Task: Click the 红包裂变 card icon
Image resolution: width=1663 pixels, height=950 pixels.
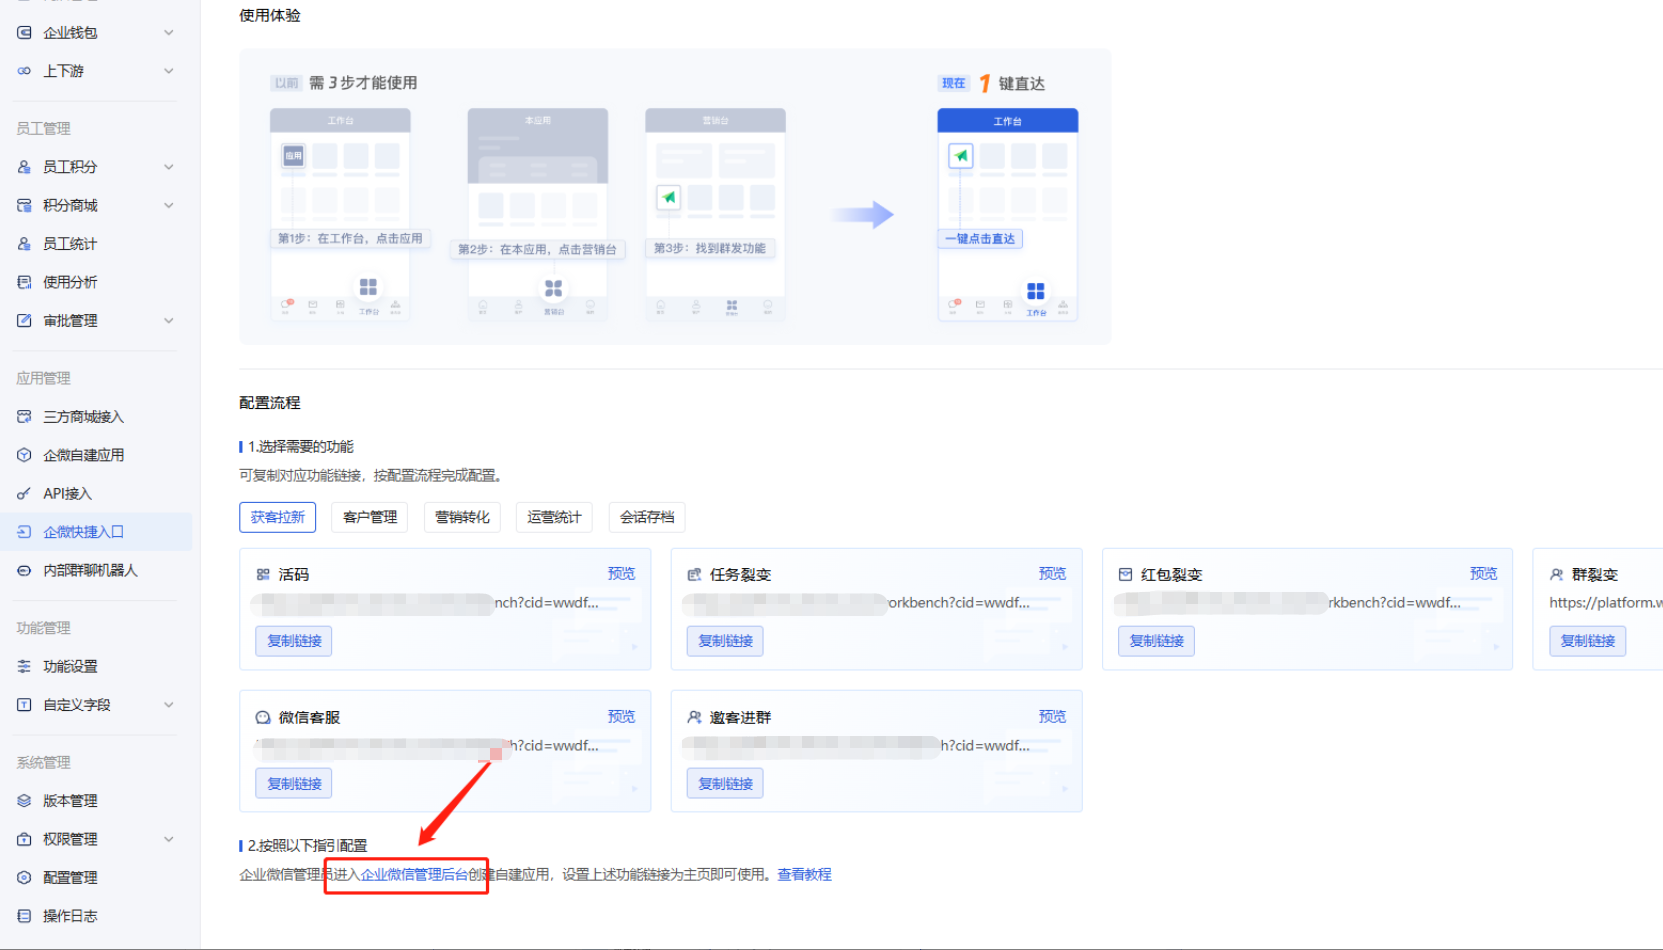Action: coord(1125,575)
